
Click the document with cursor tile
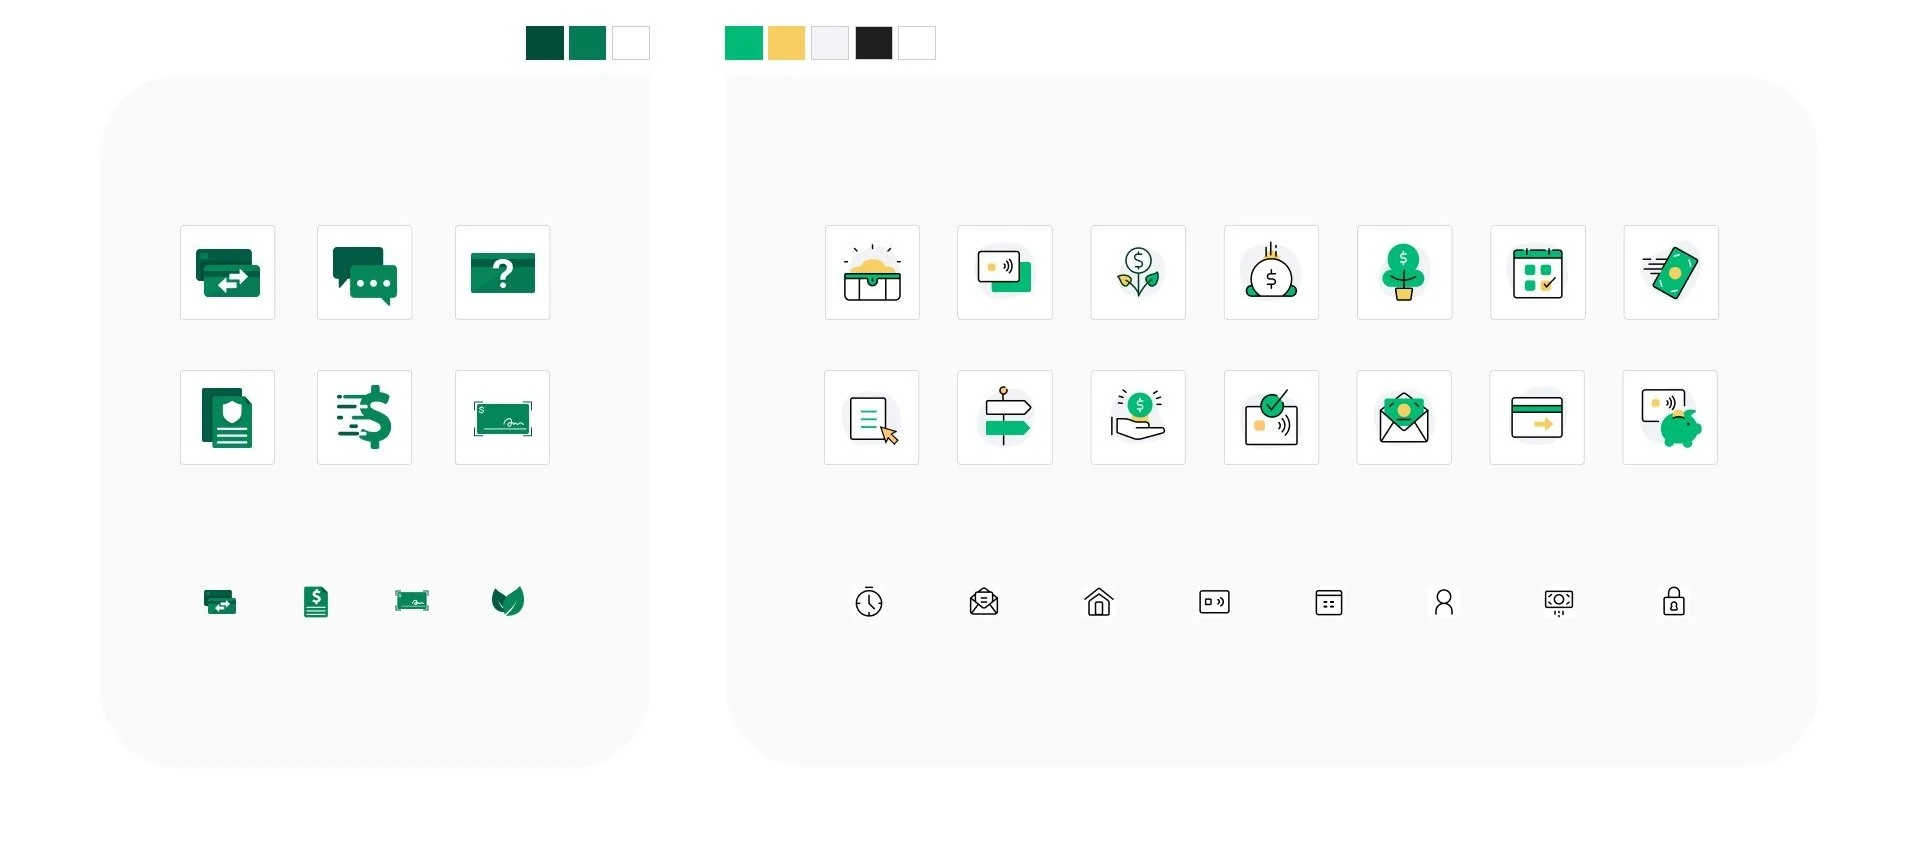871,417
